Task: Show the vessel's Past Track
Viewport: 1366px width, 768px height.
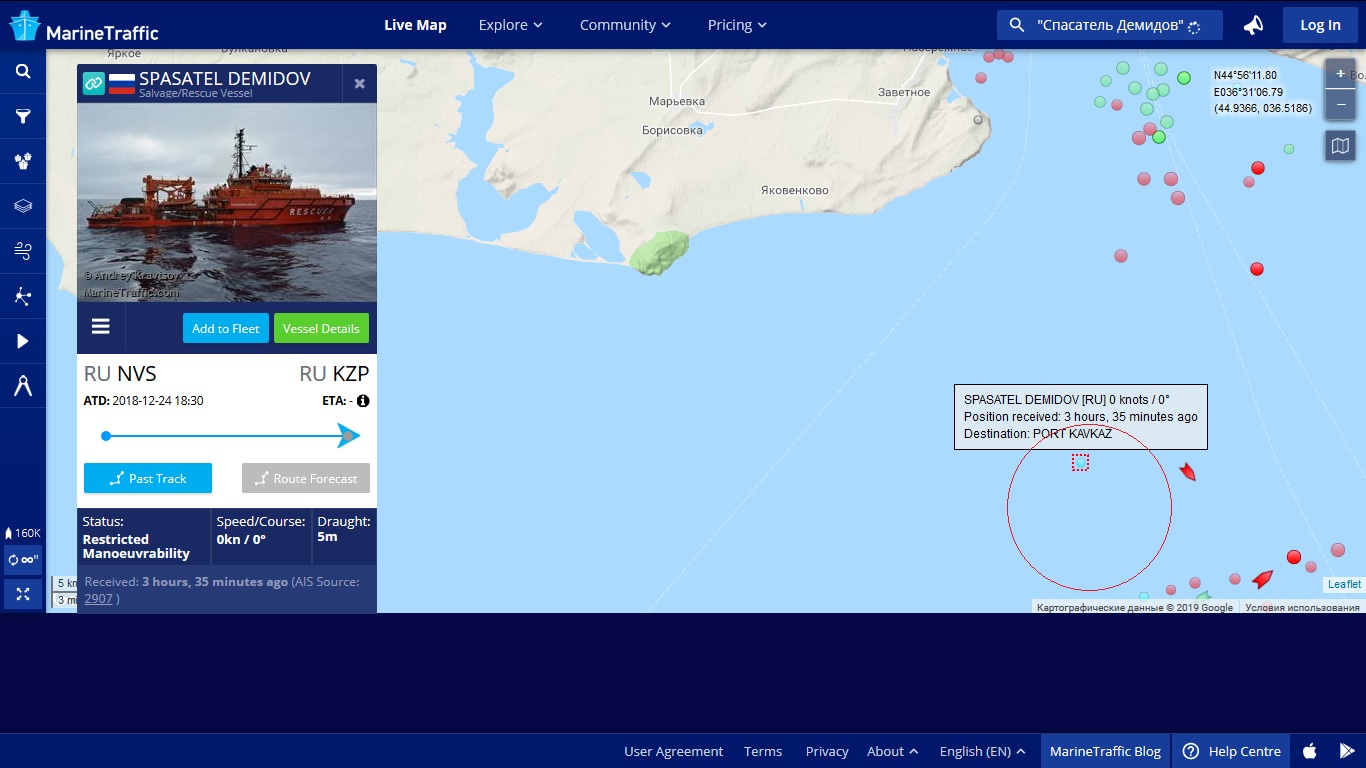Action: point(148,478)
